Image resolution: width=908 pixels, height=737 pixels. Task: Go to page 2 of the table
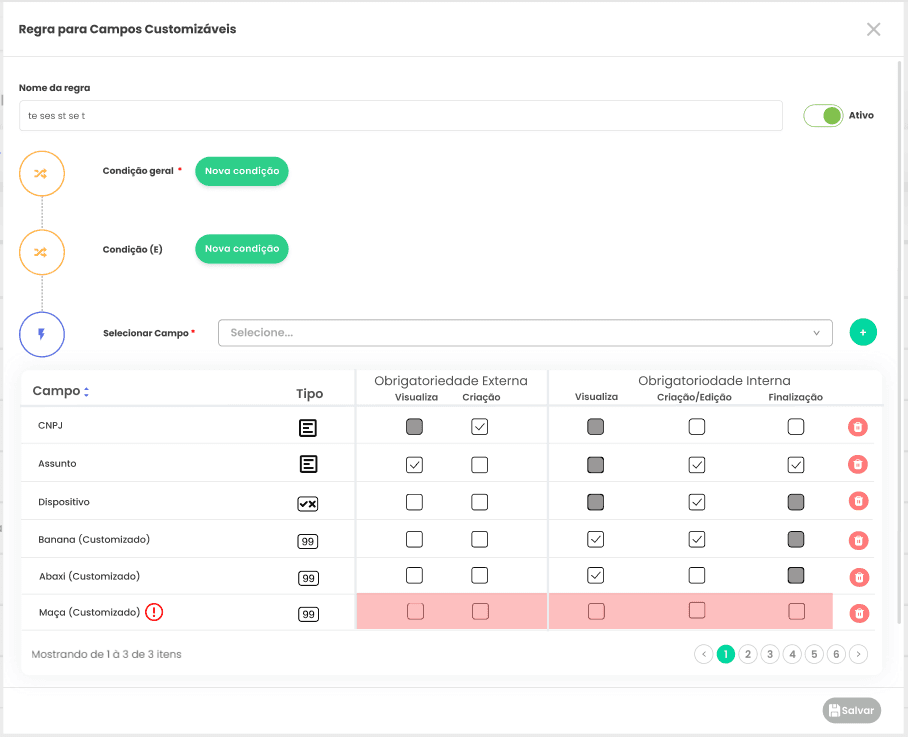[x=748, y=654]
